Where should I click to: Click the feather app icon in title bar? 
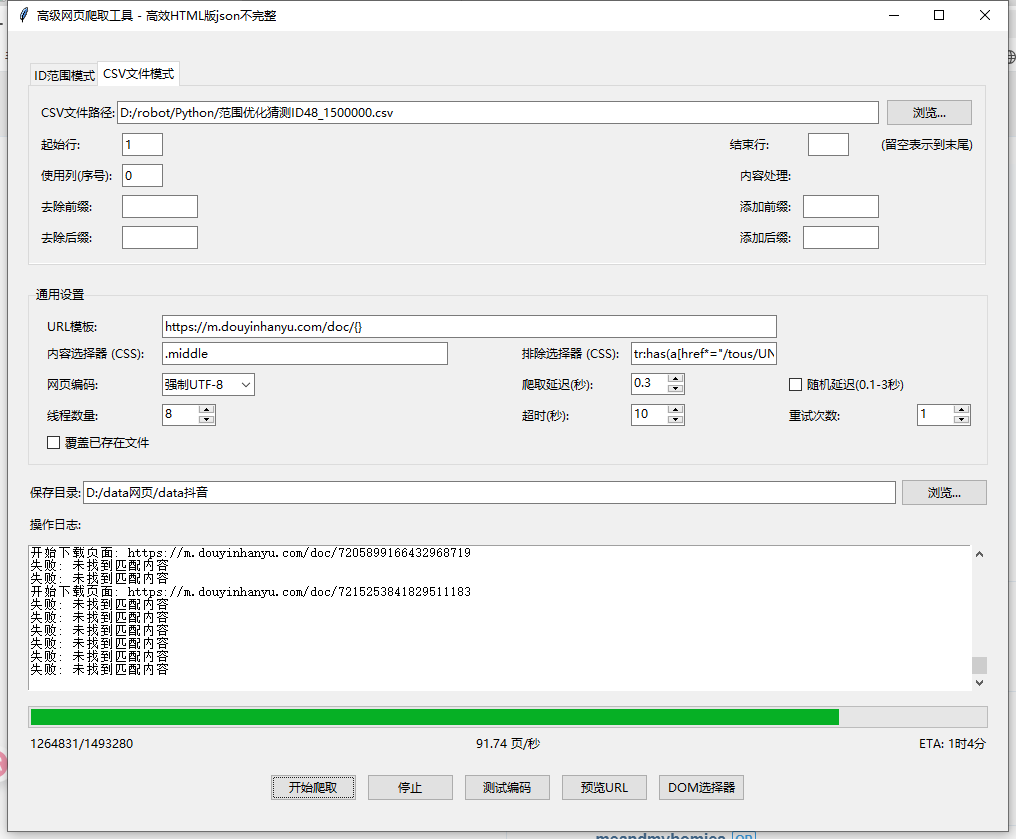22,15
